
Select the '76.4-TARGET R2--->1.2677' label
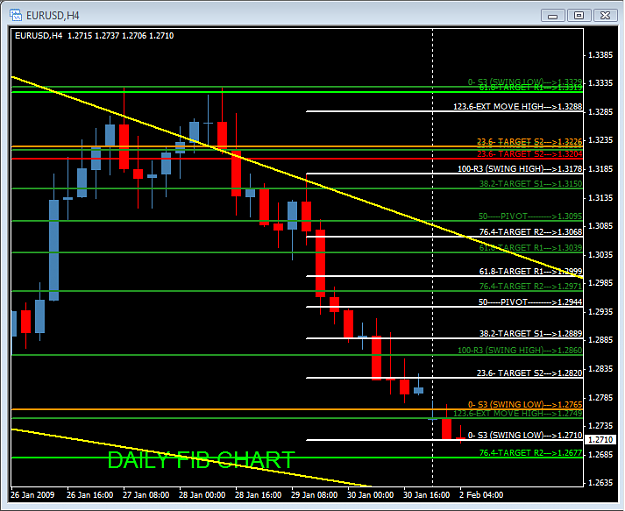click(531, 453)
